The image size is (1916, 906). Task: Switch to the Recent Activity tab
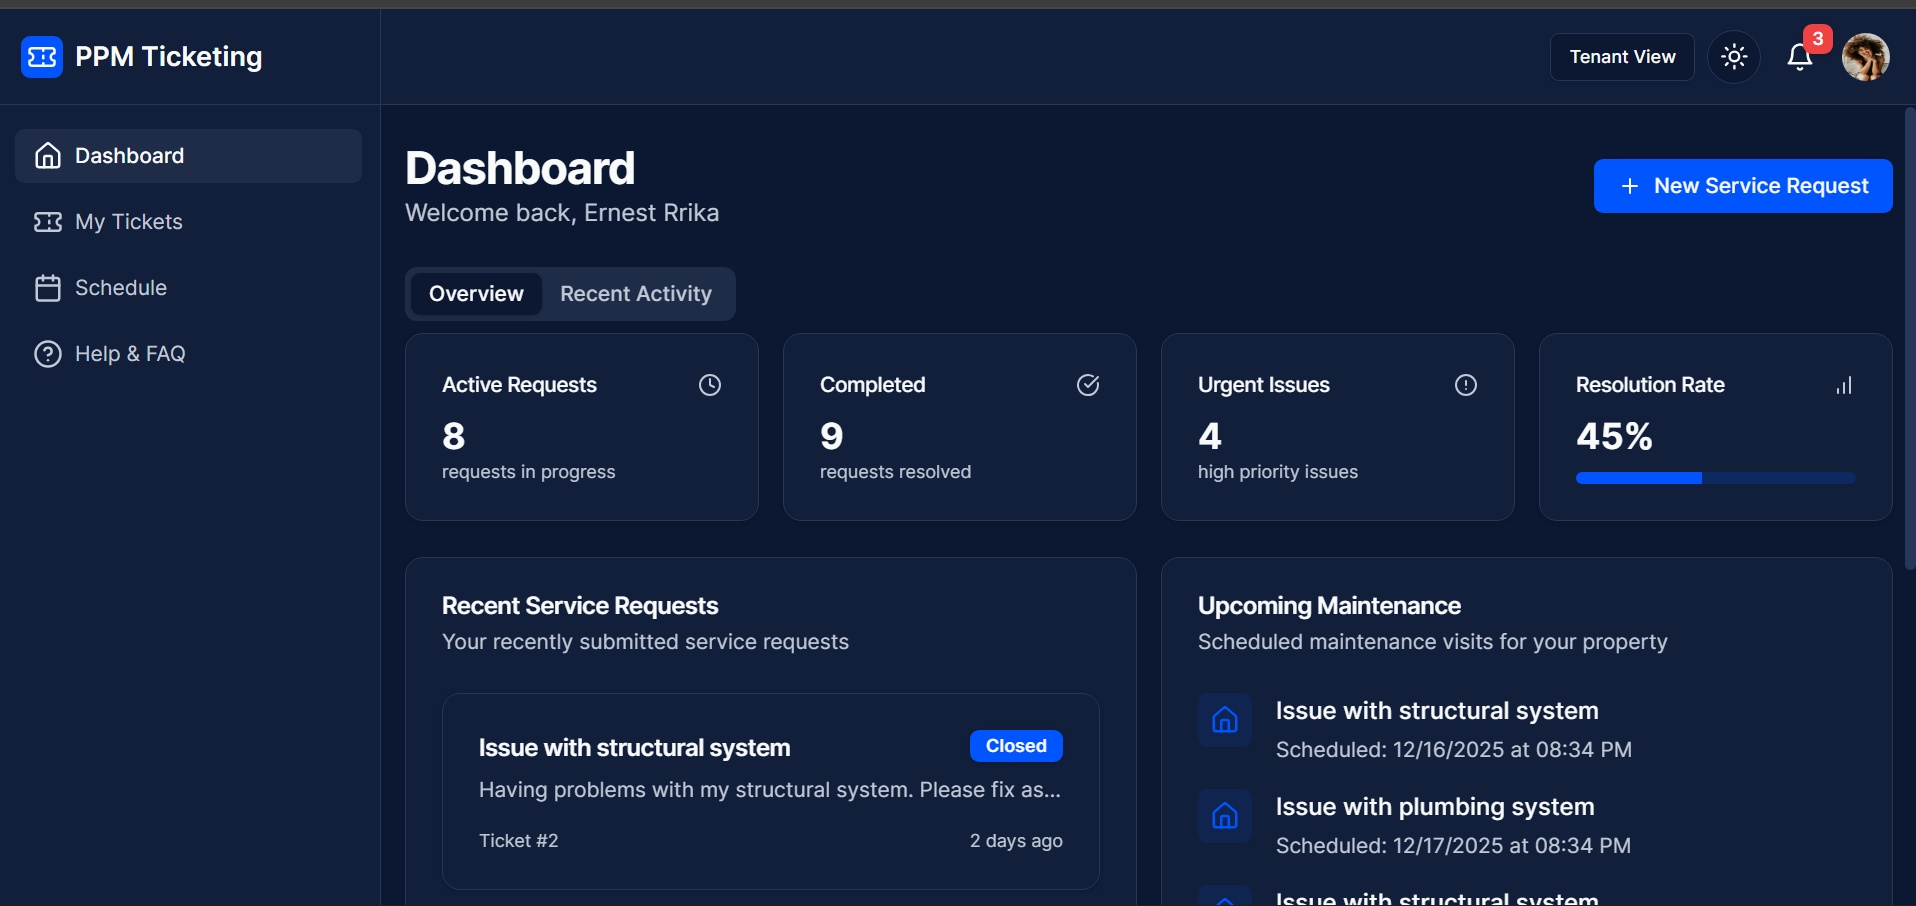(x=636, y=294)
